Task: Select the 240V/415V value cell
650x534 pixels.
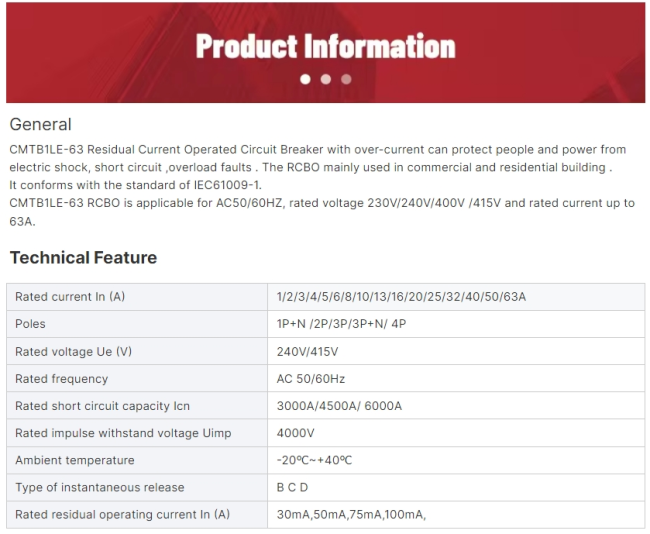Action: point(456,352)
